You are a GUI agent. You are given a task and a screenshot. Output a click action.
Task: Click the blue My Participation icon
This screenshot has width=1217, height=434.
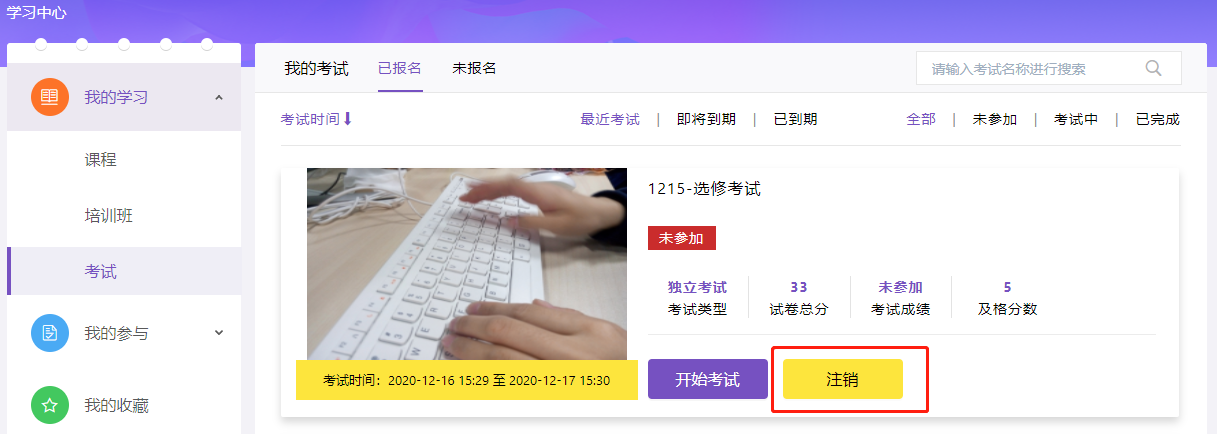(x=50, y=333)
